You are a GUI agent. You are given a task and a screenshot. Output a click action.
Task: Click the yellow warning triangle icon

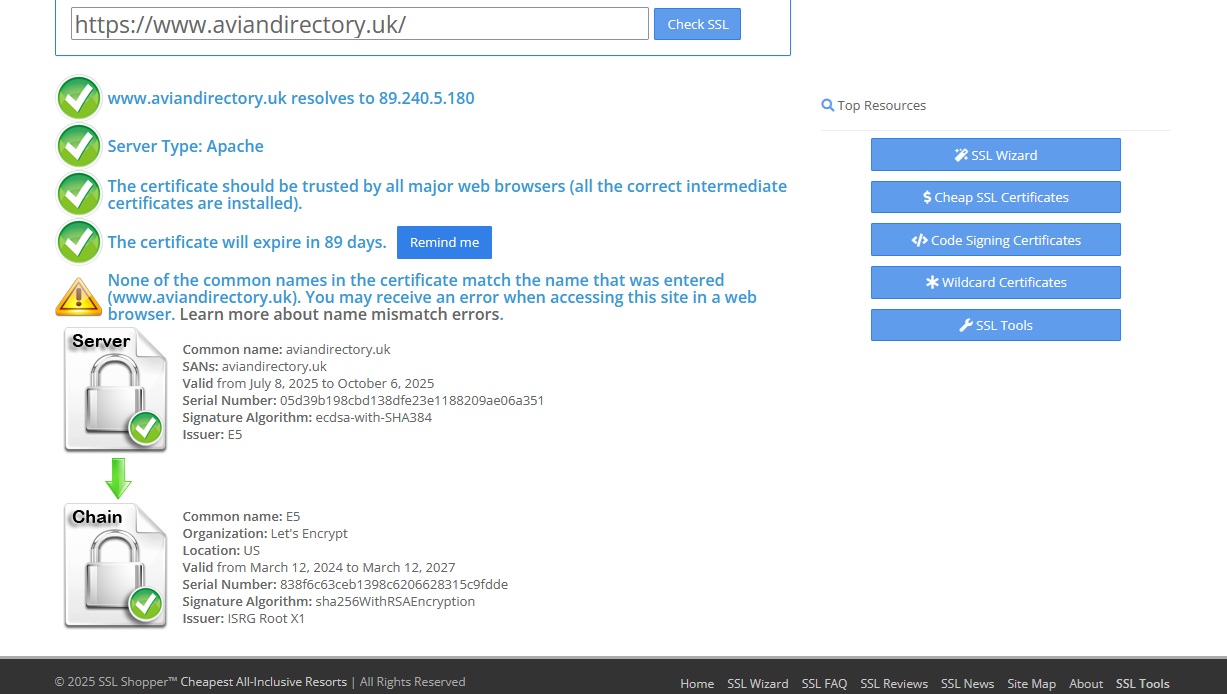pos(79,296)
